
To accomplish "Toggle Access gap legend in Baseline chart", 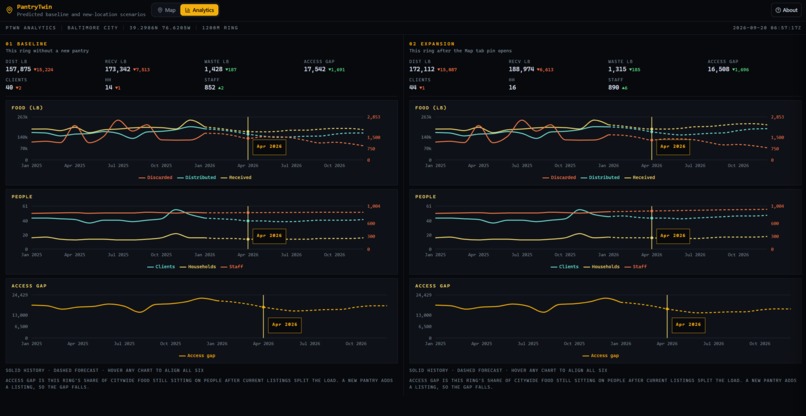I will (197, 356).
